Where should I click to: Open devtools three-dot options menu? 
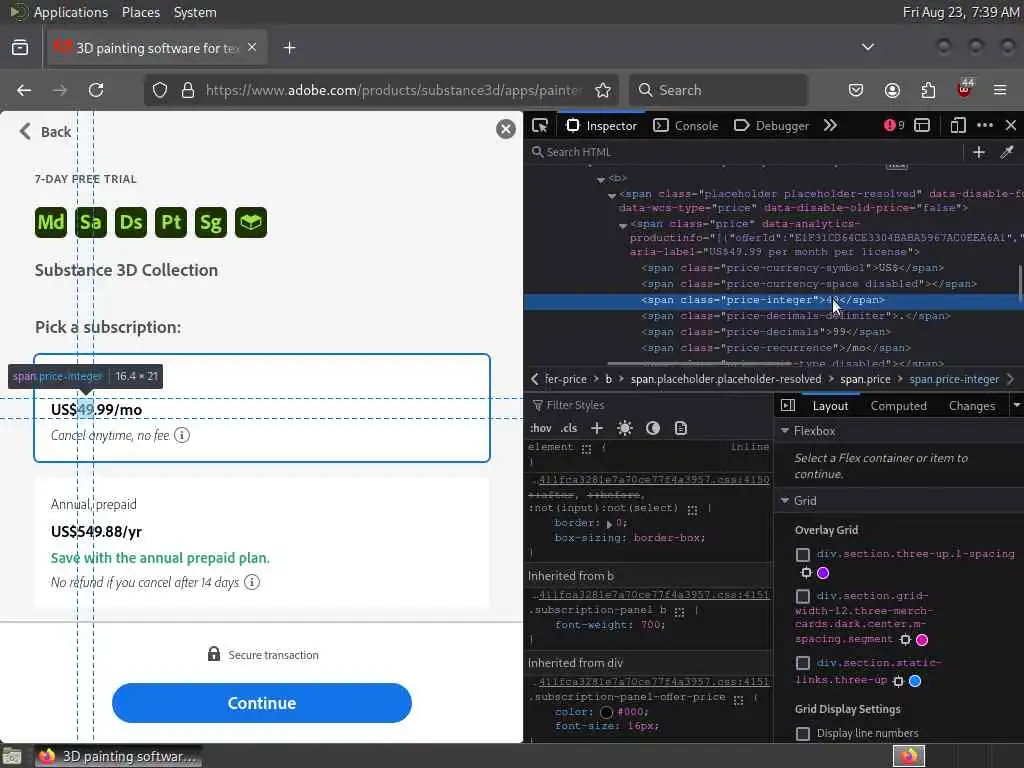point(985,125)
